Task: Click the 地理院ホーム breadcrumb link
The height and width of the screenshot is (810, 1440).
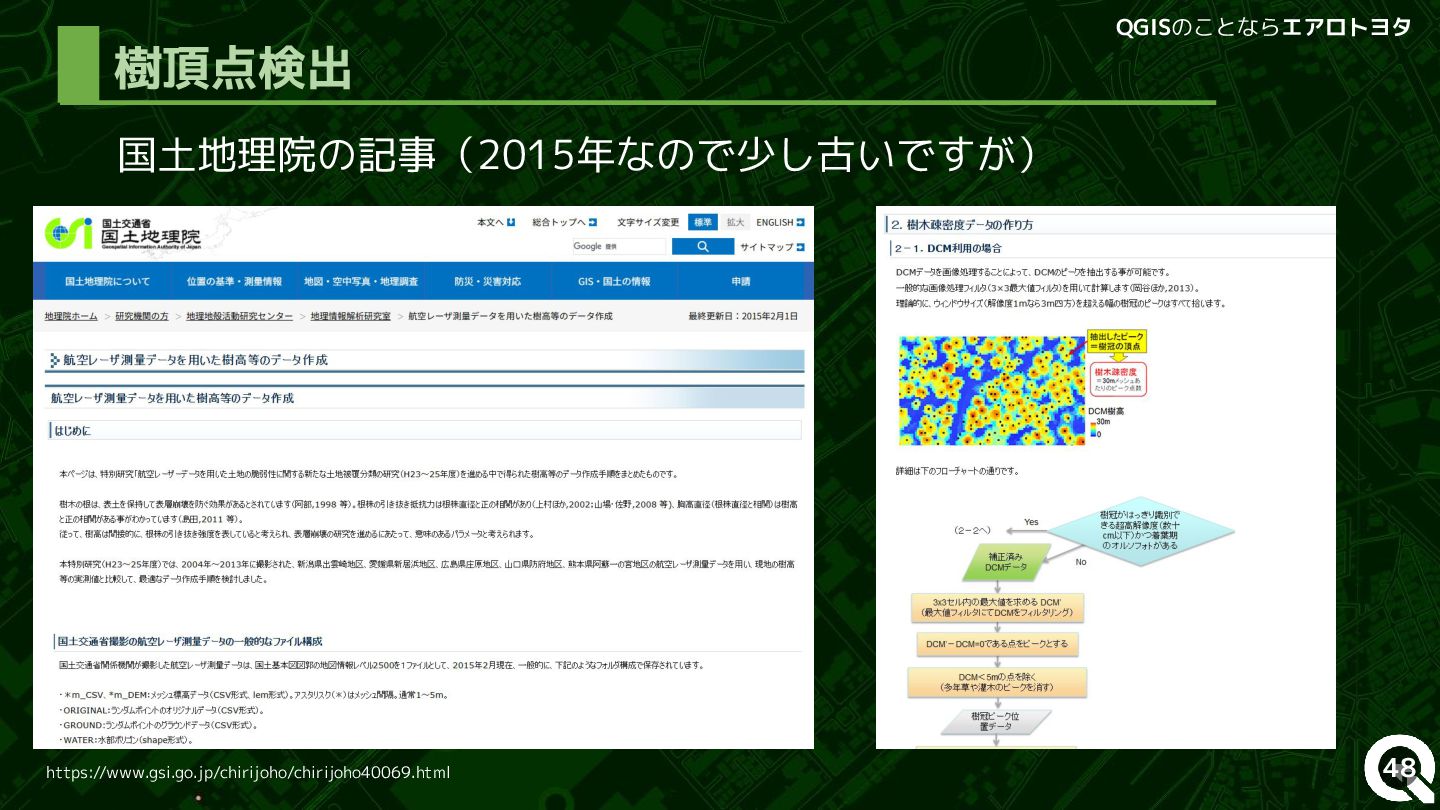Action: point(71,315)
